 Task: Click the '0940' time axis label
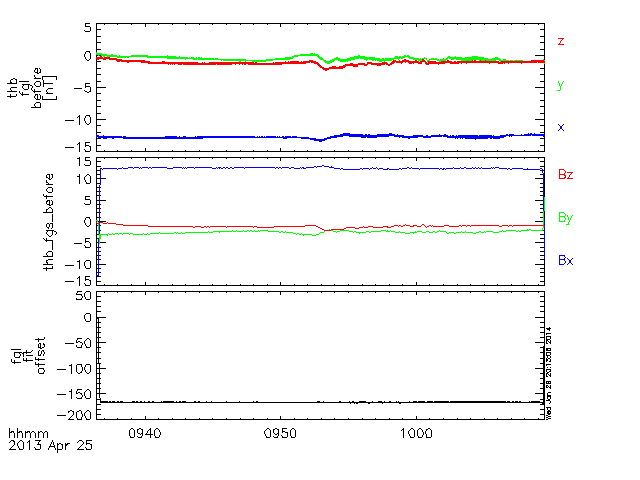click(x=145, y=433)
